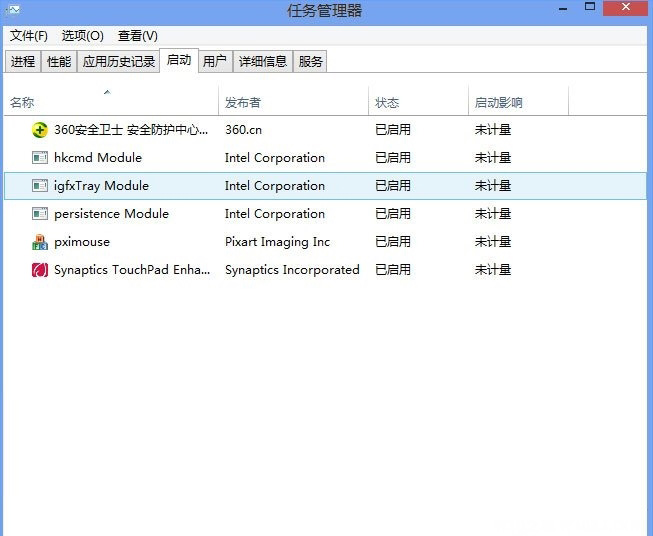
Task: Click 未计量 impact in persistence Module row
Action: (493, 214)
